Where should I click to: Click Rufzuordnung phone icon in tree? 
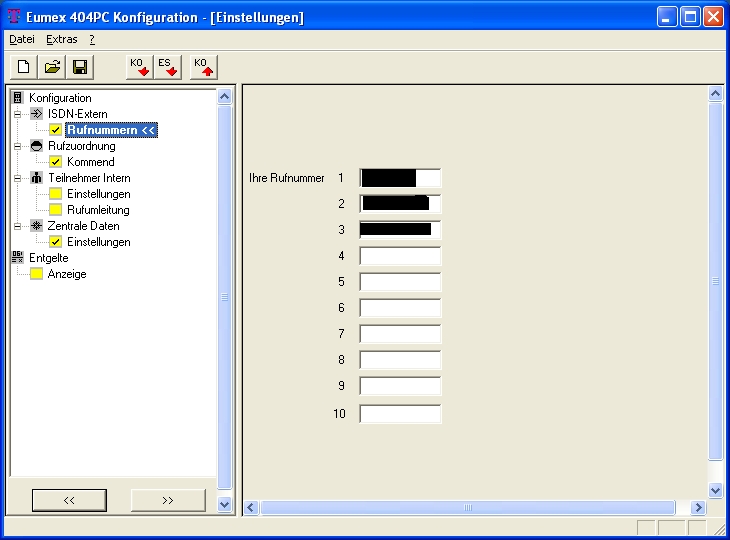point(36,146)
